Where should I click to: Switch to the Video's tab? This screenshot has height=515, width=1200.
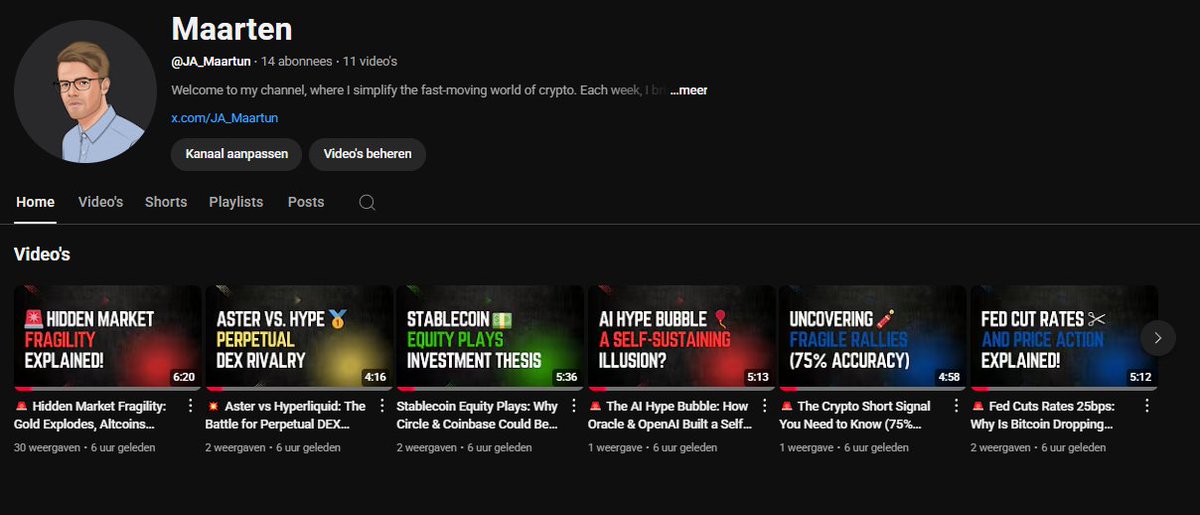click(x=101, y=202)
